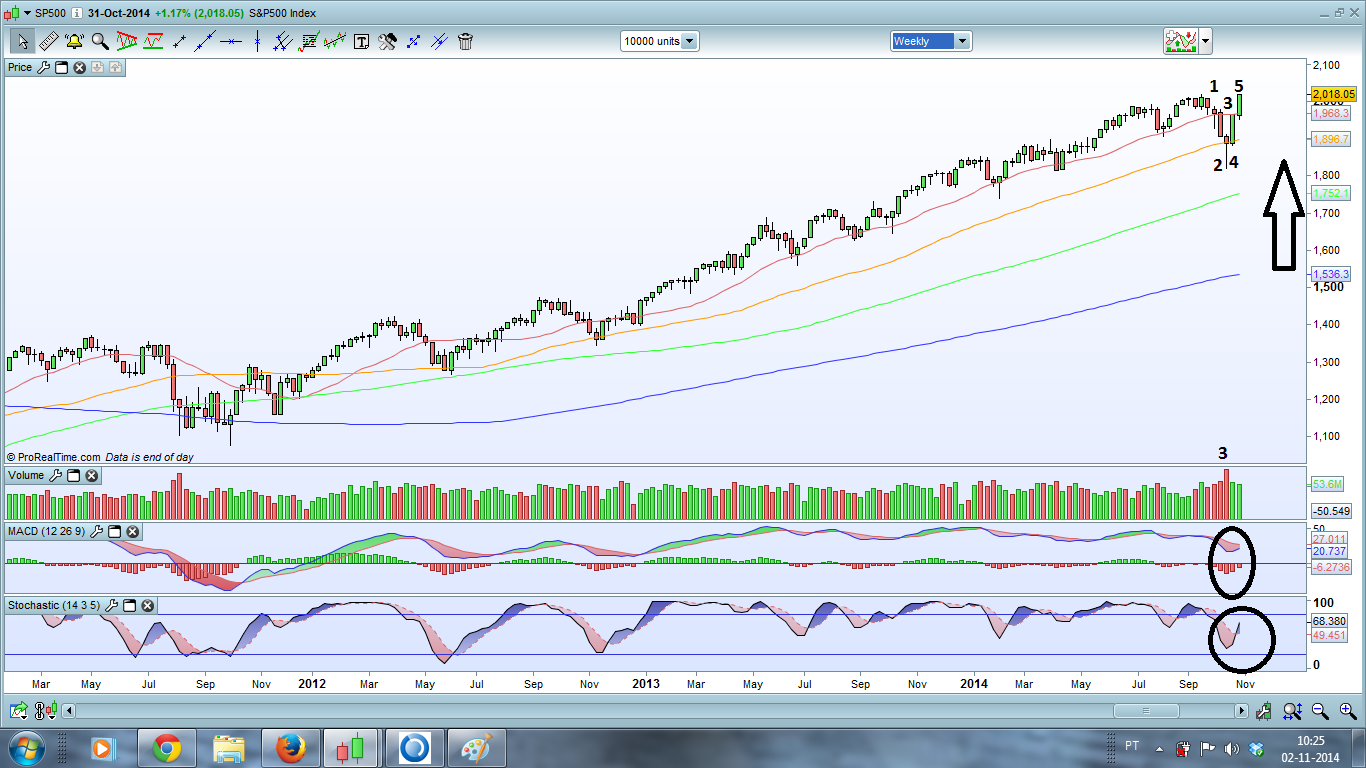Maximize the Volume panel window icon
Screen dimensions: 1366x768
pyautogui.click(x=73, y=476)
